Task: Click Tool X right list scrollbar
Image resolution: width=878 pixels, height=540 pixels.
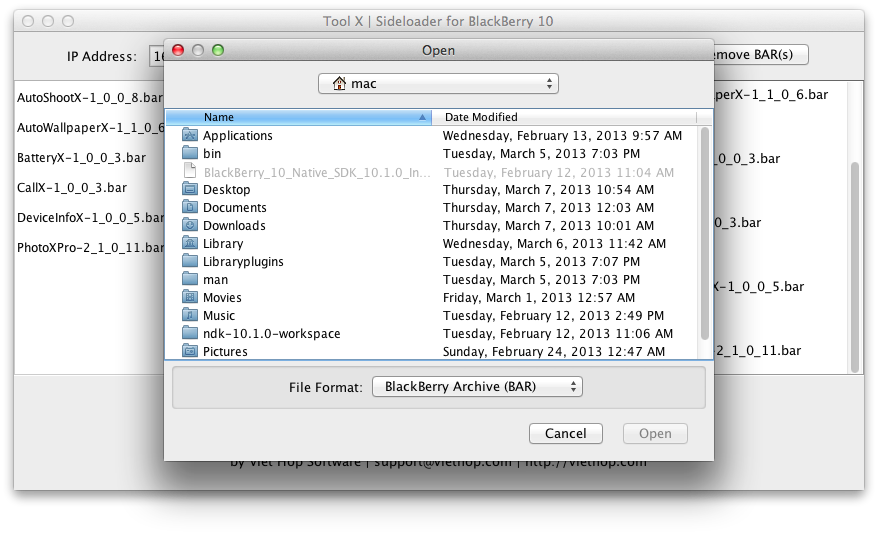Action: [x=854, y=268]
